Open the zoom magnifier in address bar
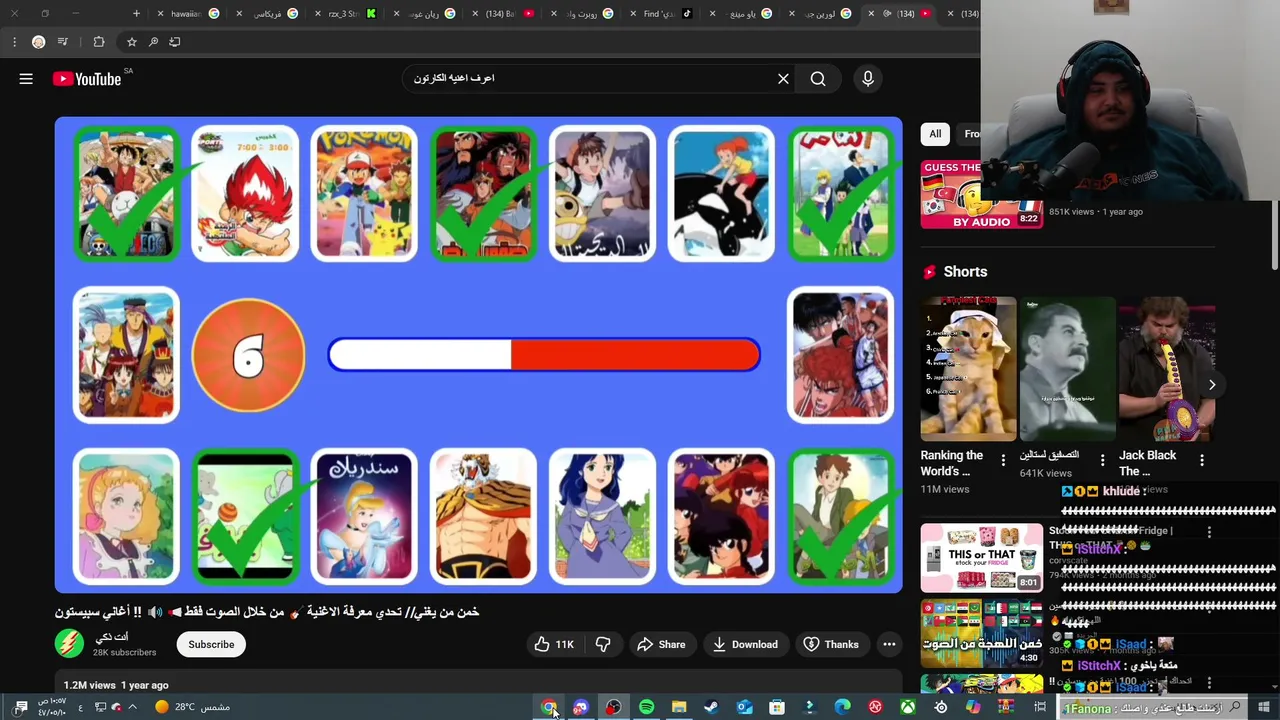This screenshot has width=1280, height=720. coord(153,42)
